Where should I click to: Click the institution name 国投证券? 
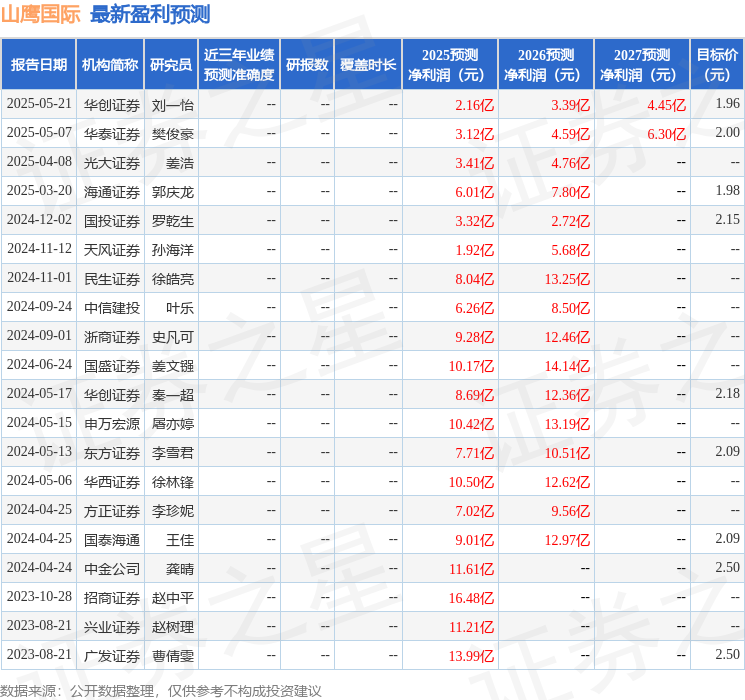[112, 221]
